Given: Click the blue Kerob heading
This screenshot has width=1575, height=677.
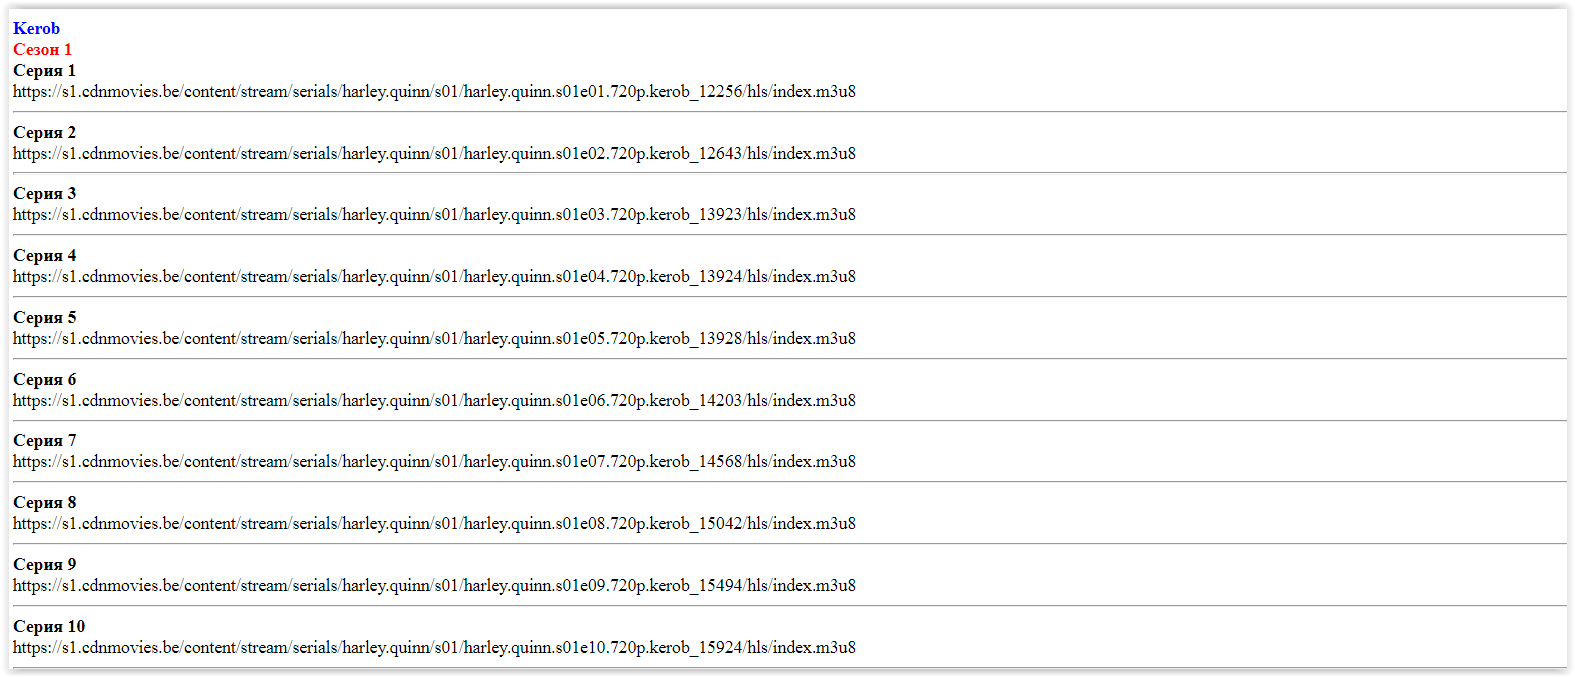Looking at the screenshot, I should pyautogui.click(x=36, y=28).
